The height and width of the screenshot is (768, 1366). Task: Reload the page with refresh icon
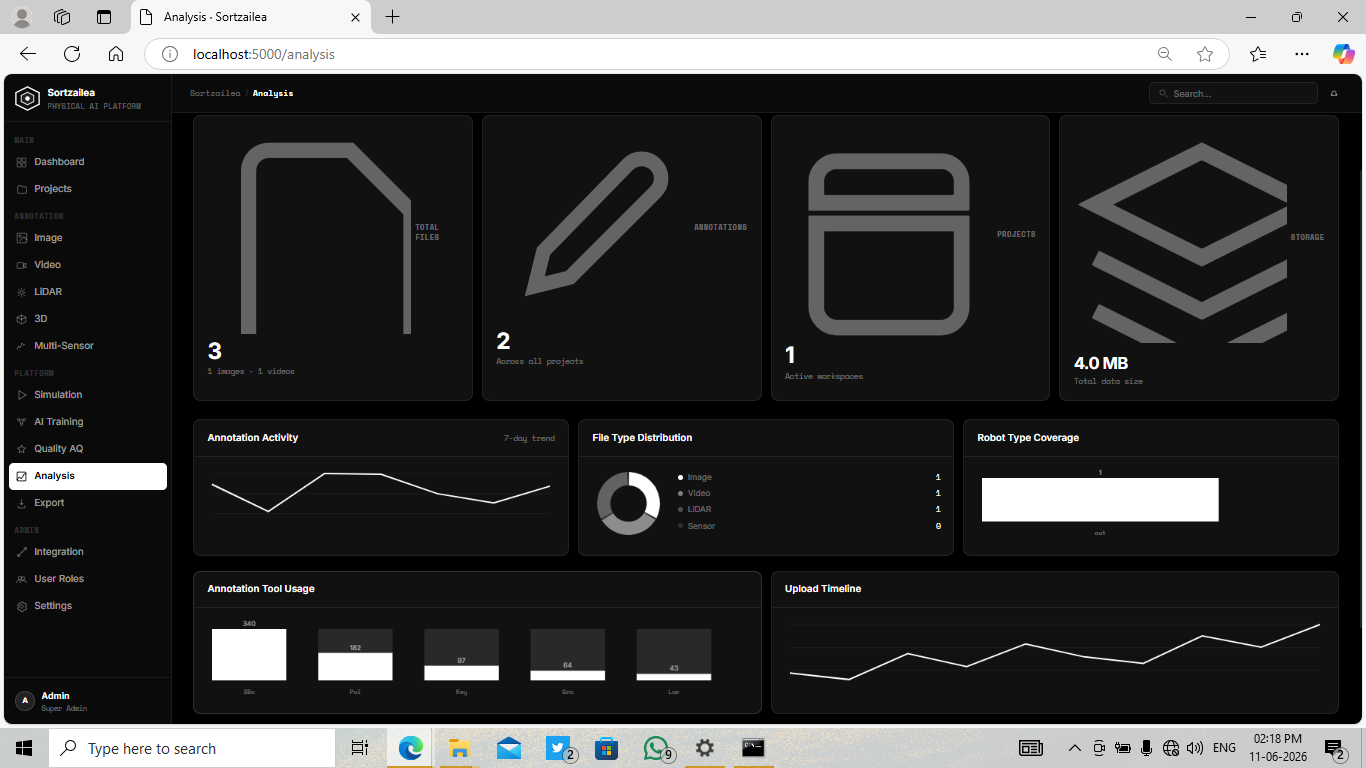tap(72, 54)
